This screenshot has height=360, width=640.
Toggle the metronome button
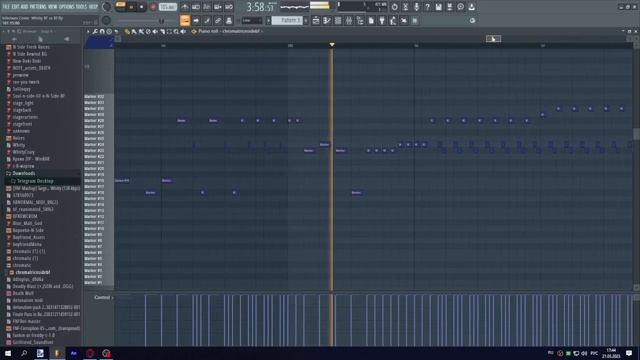point(185,7)
